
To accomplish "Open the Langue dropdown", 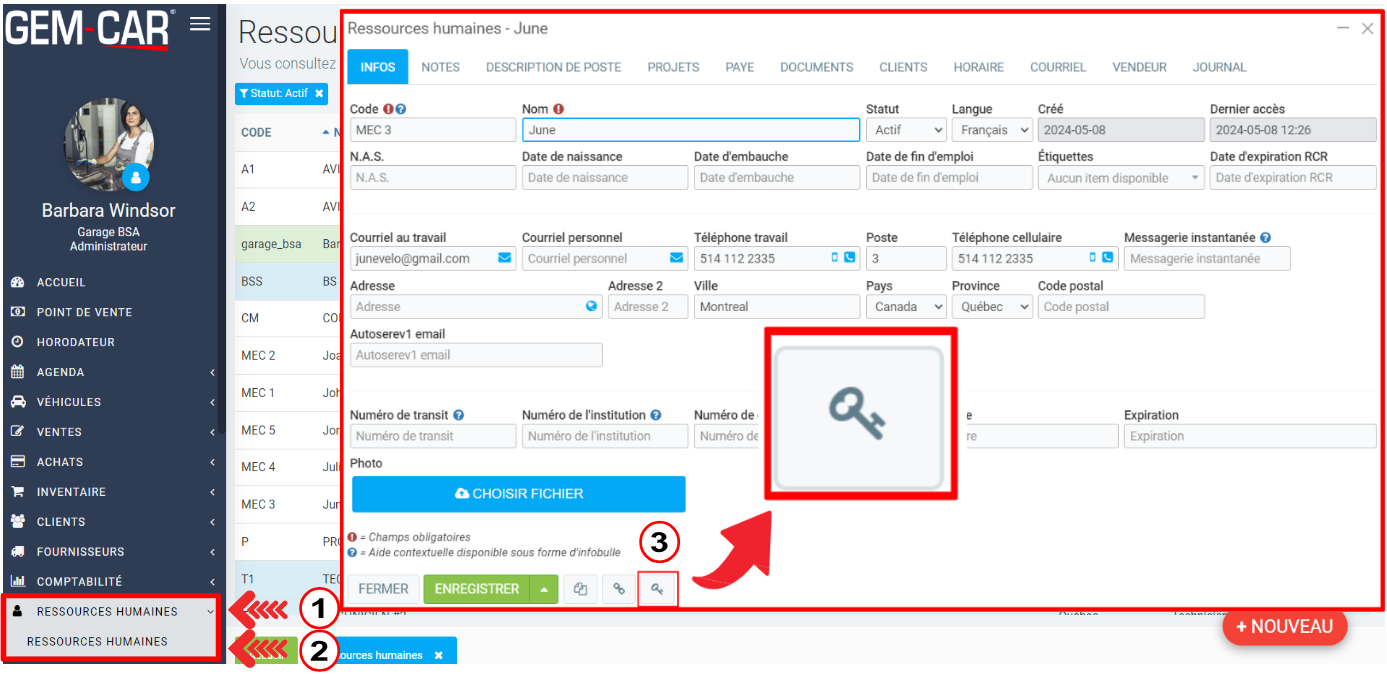I will (x=992, y=130).
